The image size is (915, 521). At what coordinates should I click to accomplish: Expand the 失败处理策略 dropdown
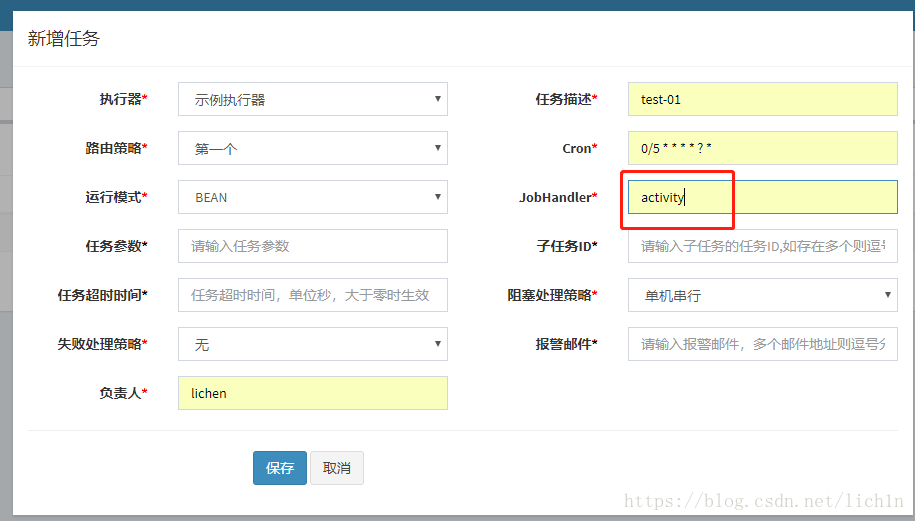[x=312, y=344]
